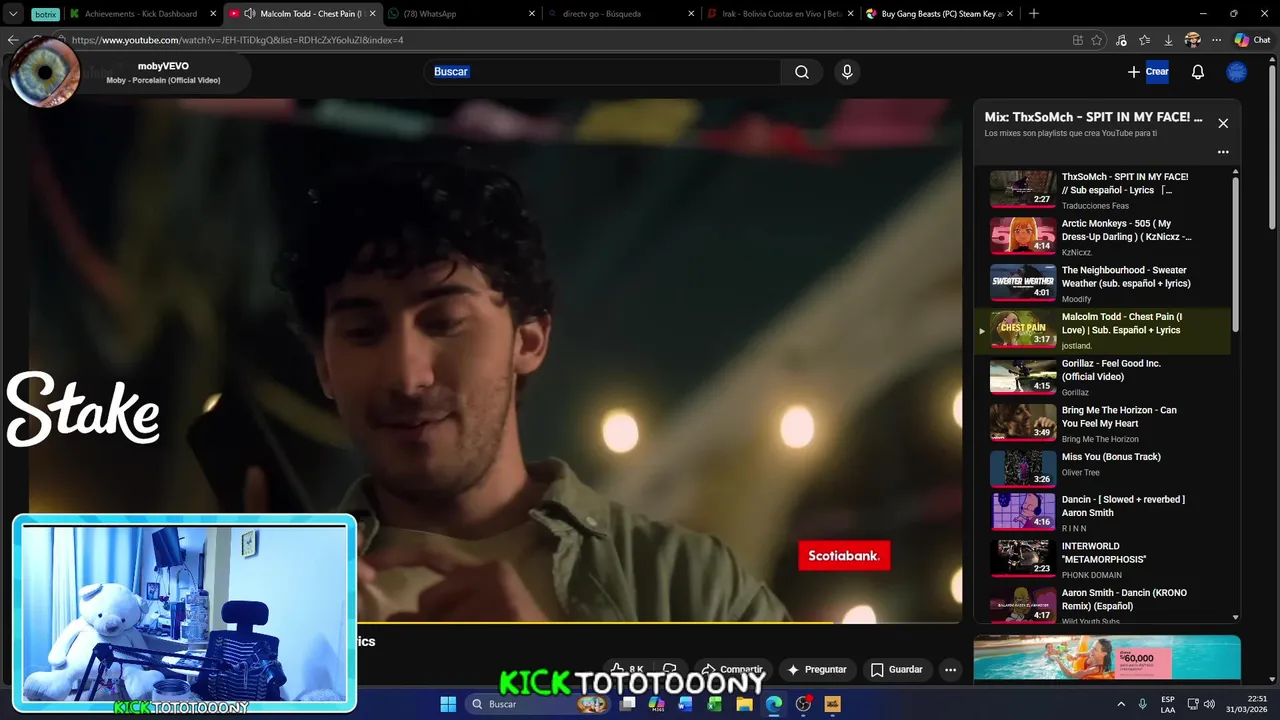Screen dimensions: 1280x720
Task: Switch to the Buy Gang Beasts Steam Key tab
Action: coord(938,14)
